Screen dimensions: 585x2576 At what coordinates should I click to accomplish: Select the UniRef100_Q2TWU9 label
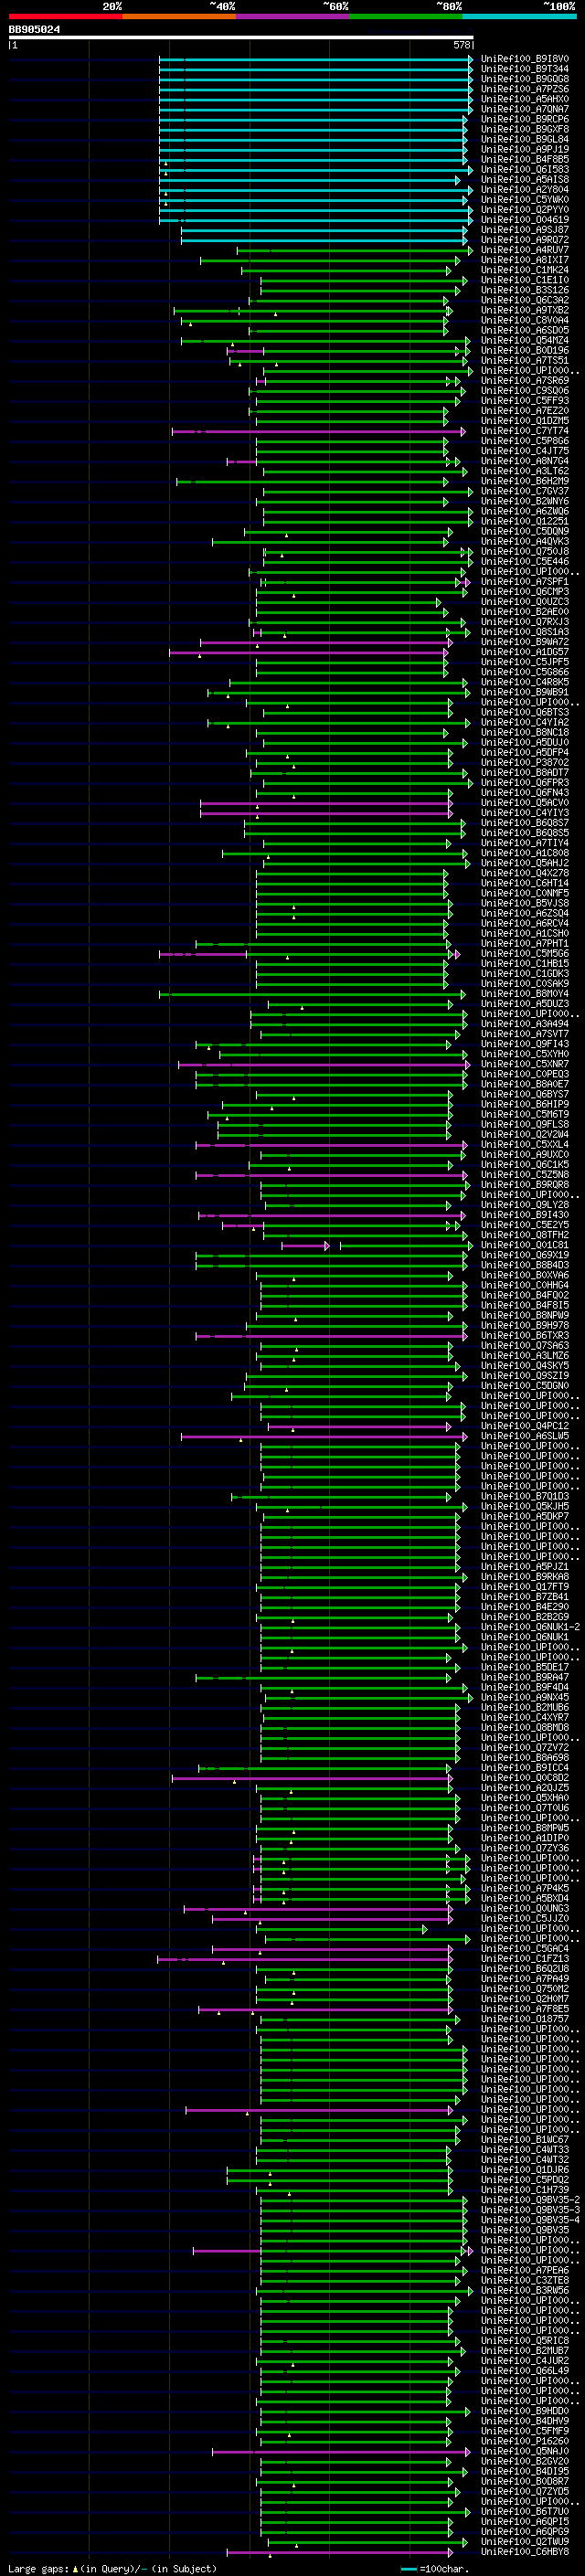tap(525, 2541)
